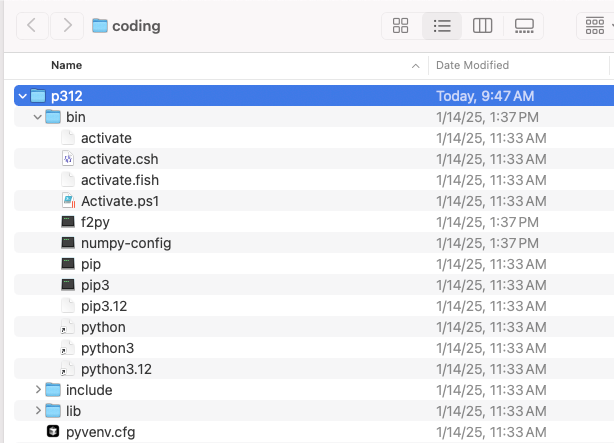Select the python file name
Image resolution: width=614 pixels, height=443 pixels.
tap(103, 327)
